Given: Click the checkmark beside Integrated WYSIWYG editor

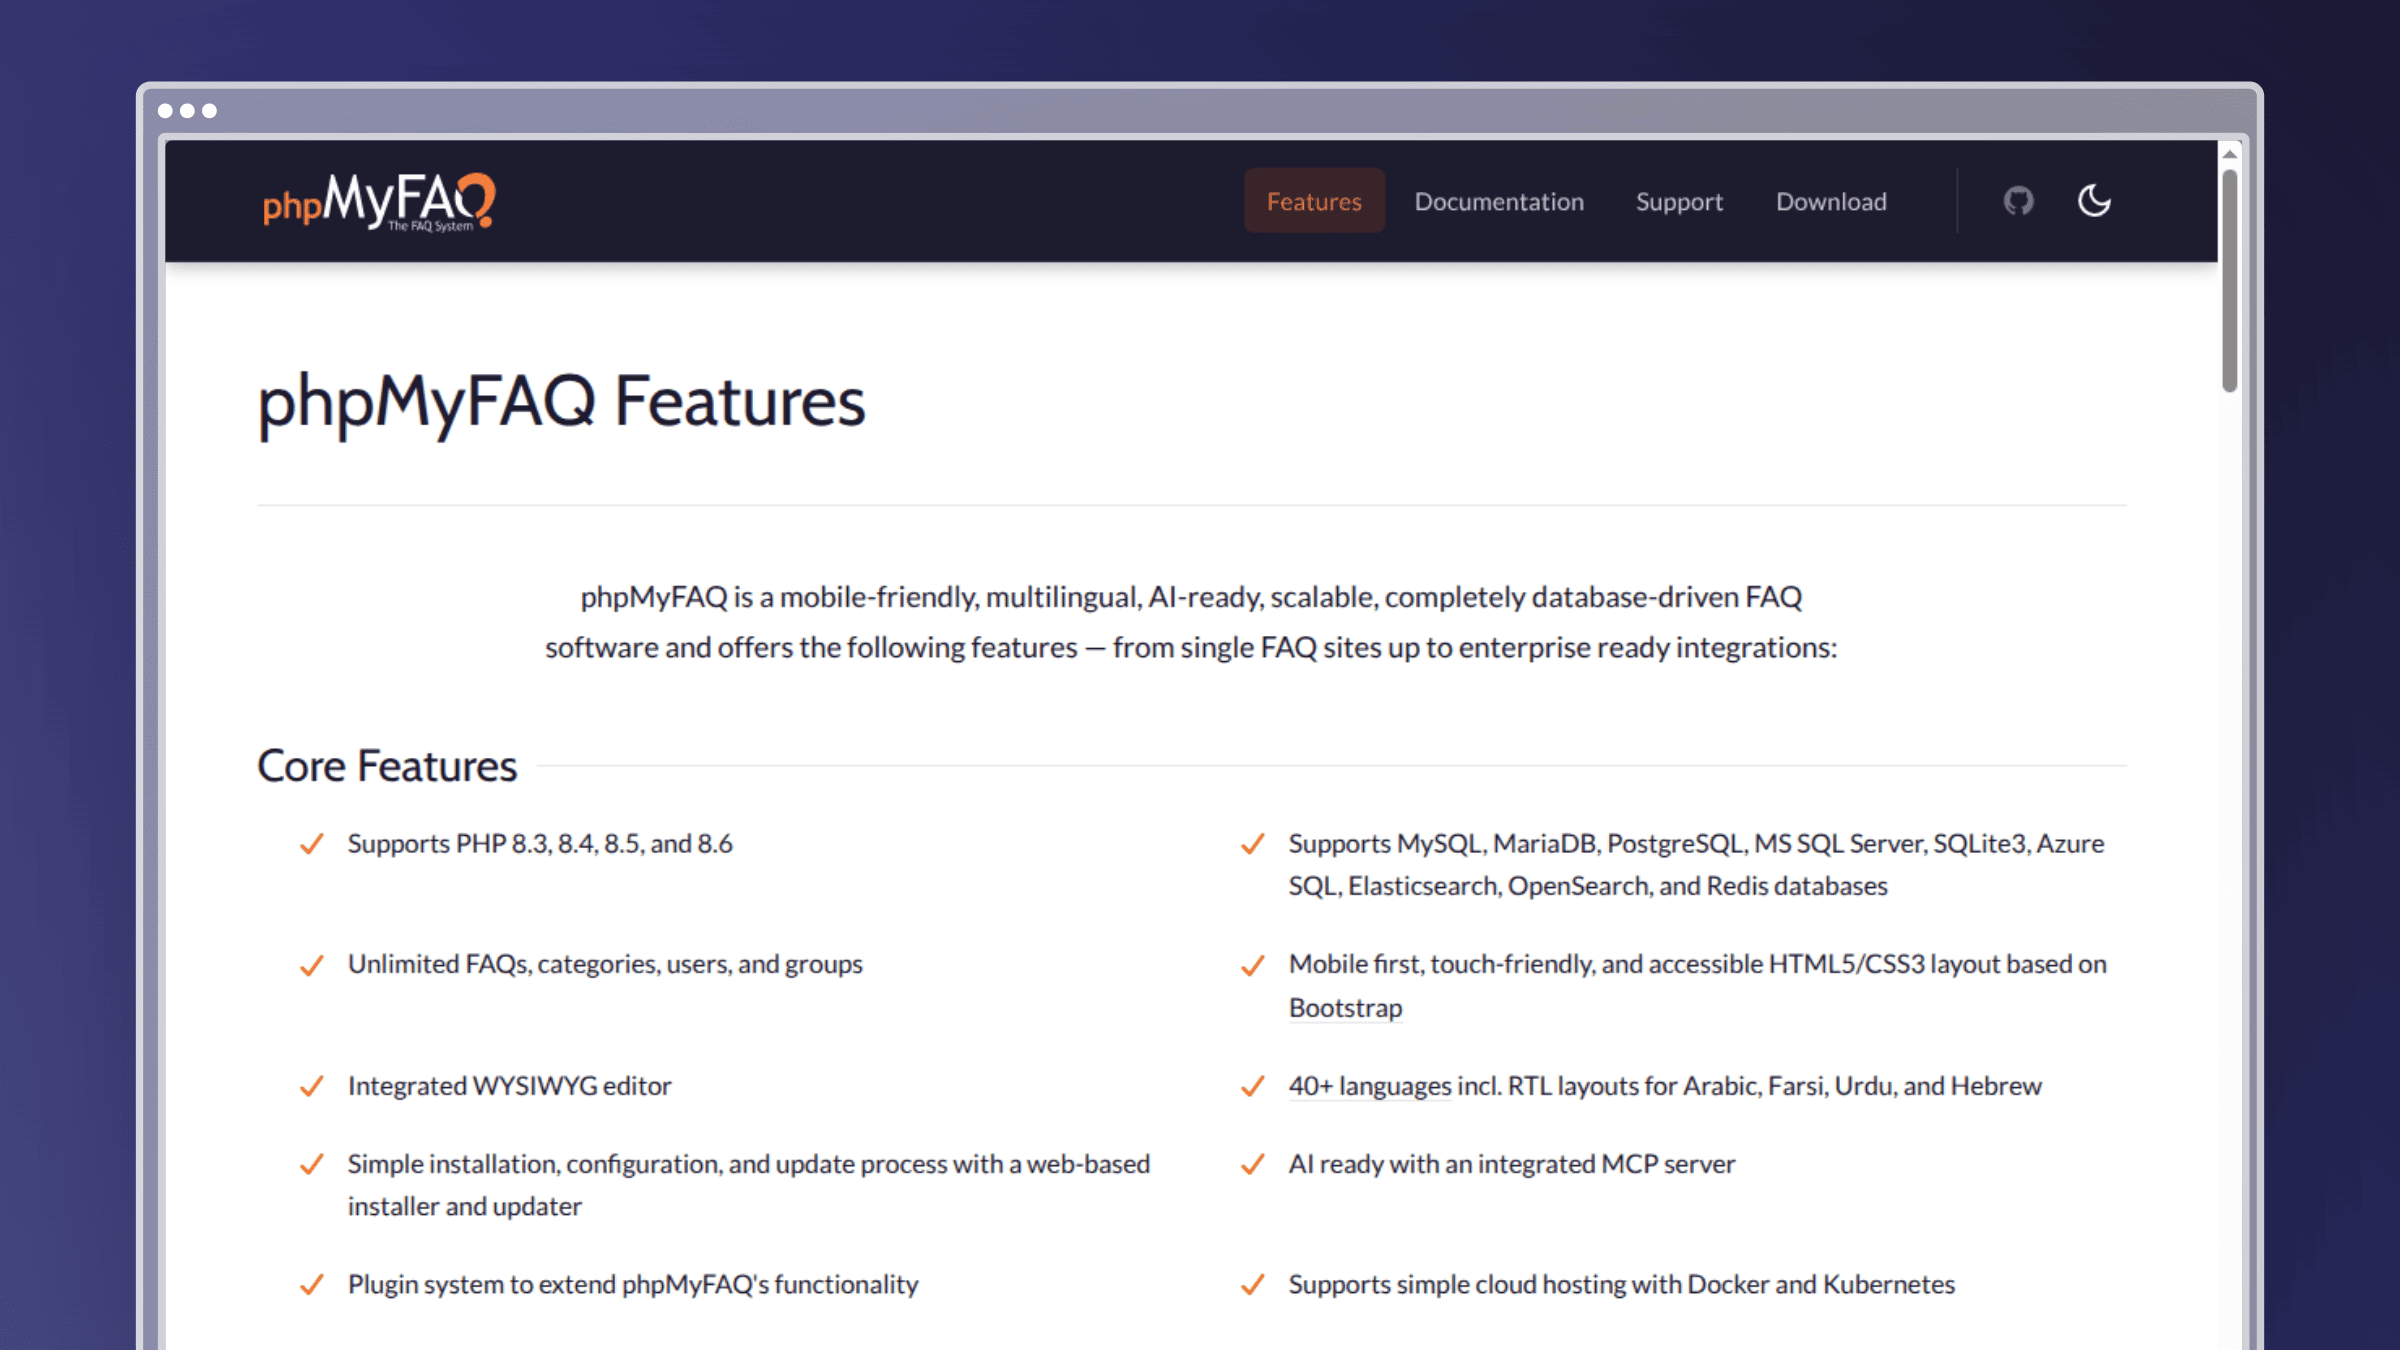Looking at the screenshot, I should tap(311, 1086).
